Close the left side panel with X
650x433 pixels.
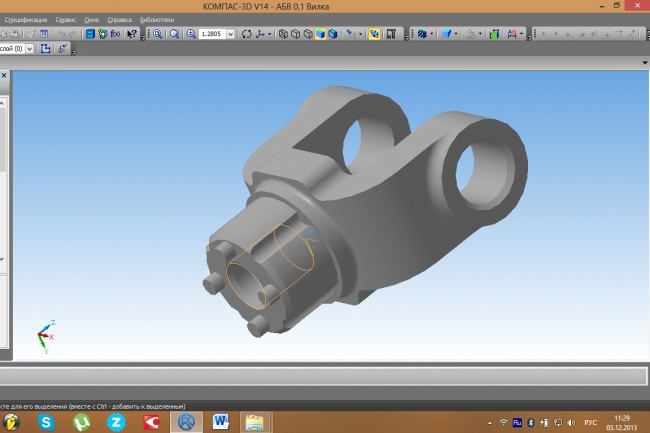click(x=3, y=75)
